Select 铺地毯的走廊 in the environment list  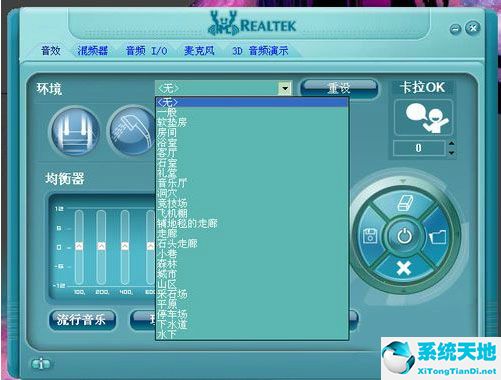(252, 223)
